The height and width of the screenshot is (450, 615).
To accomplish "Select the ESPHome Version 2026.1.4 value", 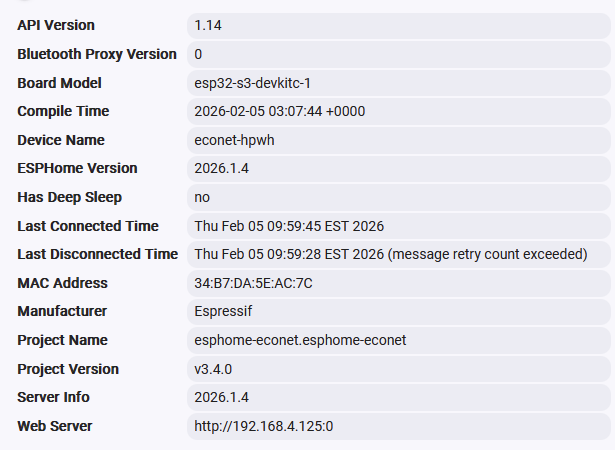I will coord(222,168).
